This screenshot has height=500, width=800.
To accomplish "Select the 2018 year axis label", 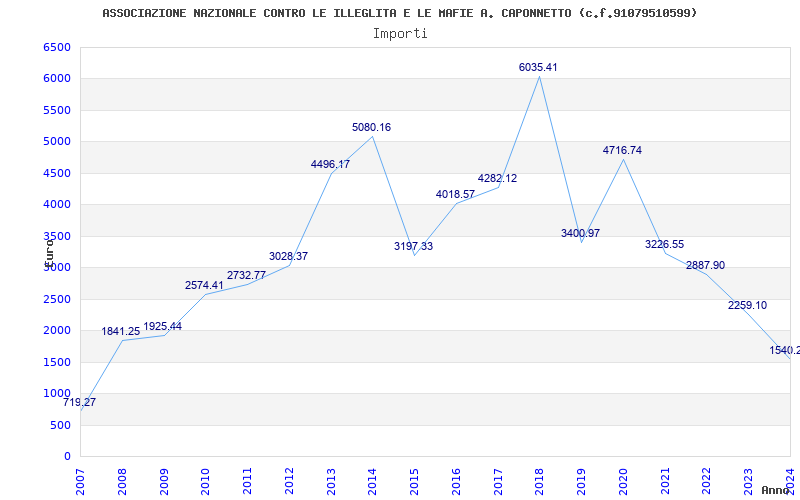I will (x=540, y=482).
